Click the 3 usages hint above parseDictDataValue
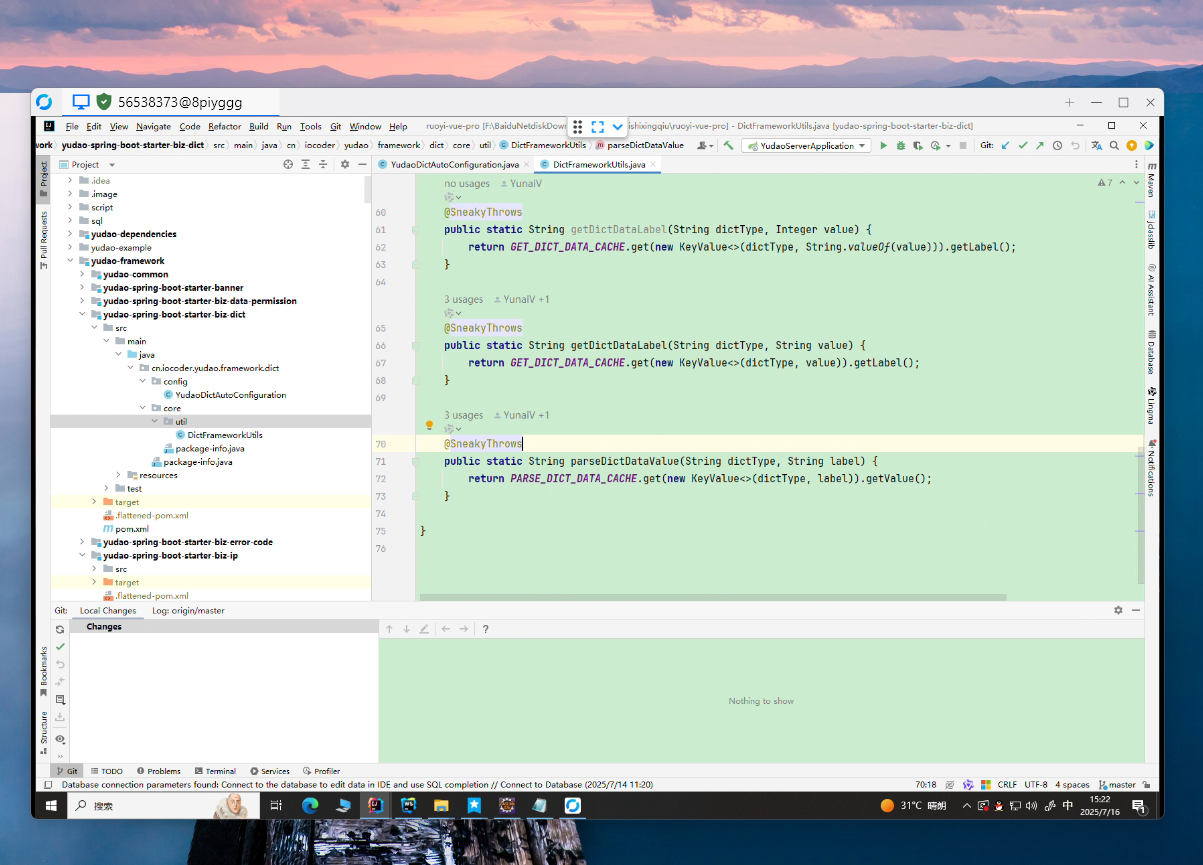The height and width of the screenshot is (865, 1203). point(463,415)
